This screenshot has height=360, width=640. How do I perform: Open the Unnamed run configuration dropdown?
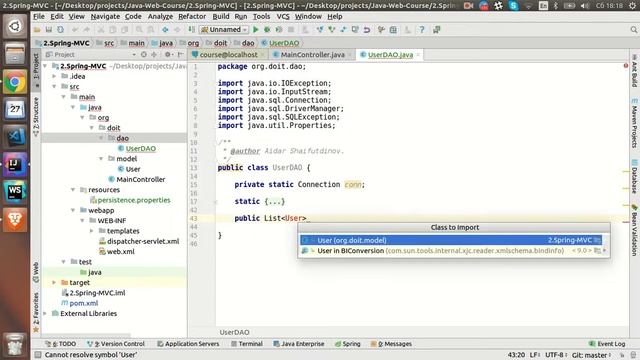point(224,30)
